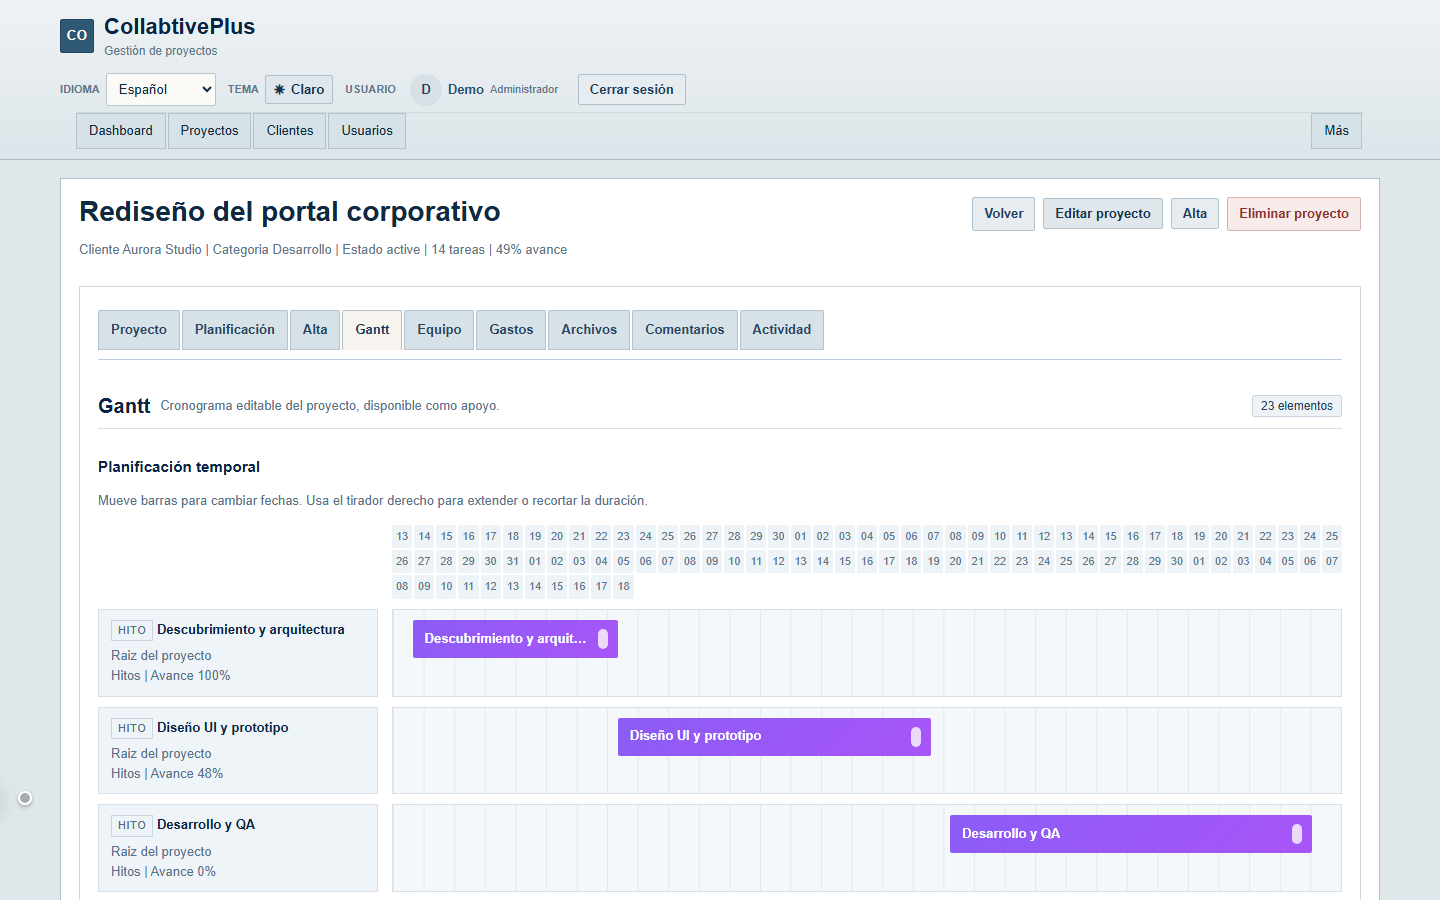Click the D user avatar

tap(426, 90)
